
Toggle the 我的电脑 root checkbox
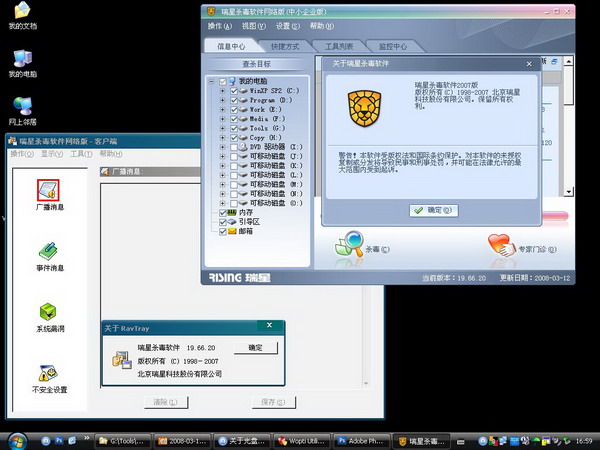(223, 82)
